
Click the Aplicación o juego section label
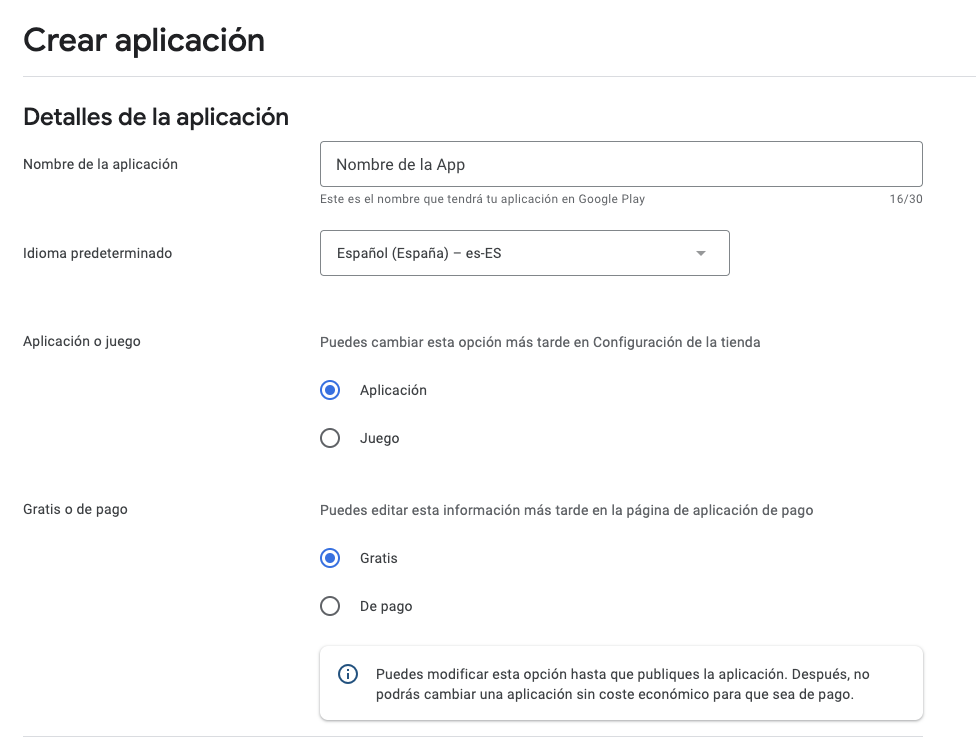point(82,342)
